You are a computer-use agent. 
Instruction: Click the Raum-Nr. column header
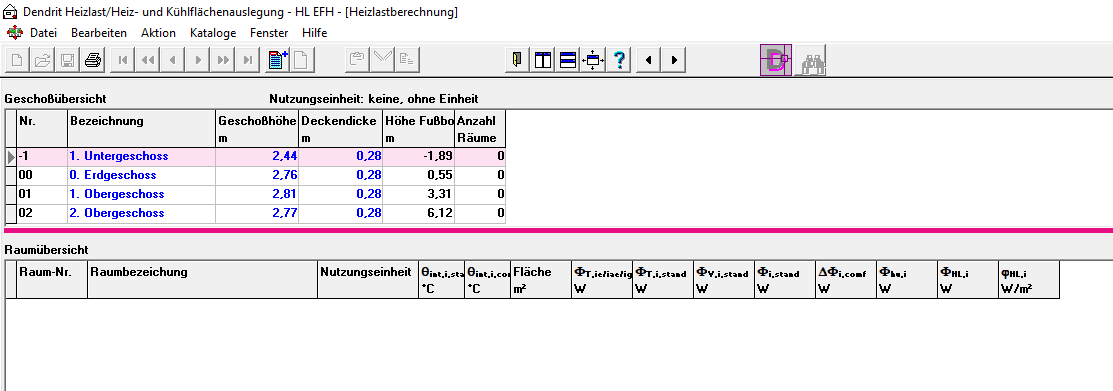(x=52, y=280)
